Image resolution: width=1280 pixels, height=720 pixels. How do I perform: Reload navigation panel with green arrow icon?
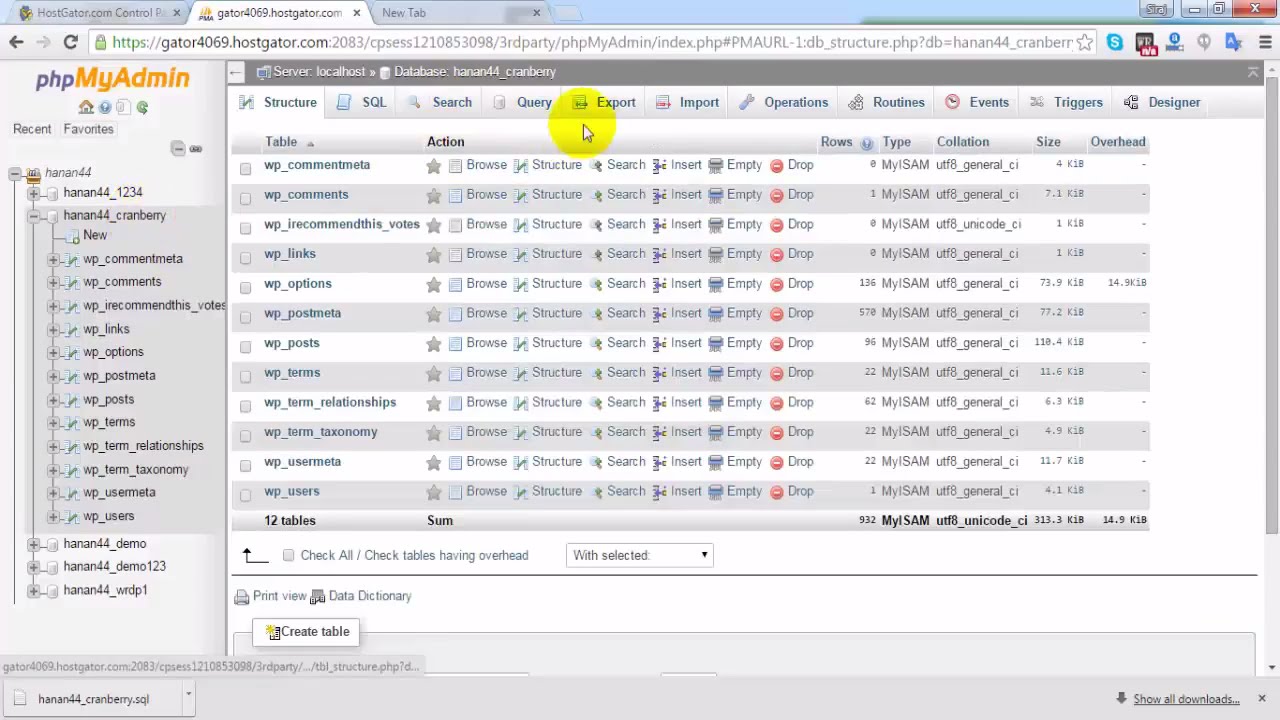[x=142, y=107]
